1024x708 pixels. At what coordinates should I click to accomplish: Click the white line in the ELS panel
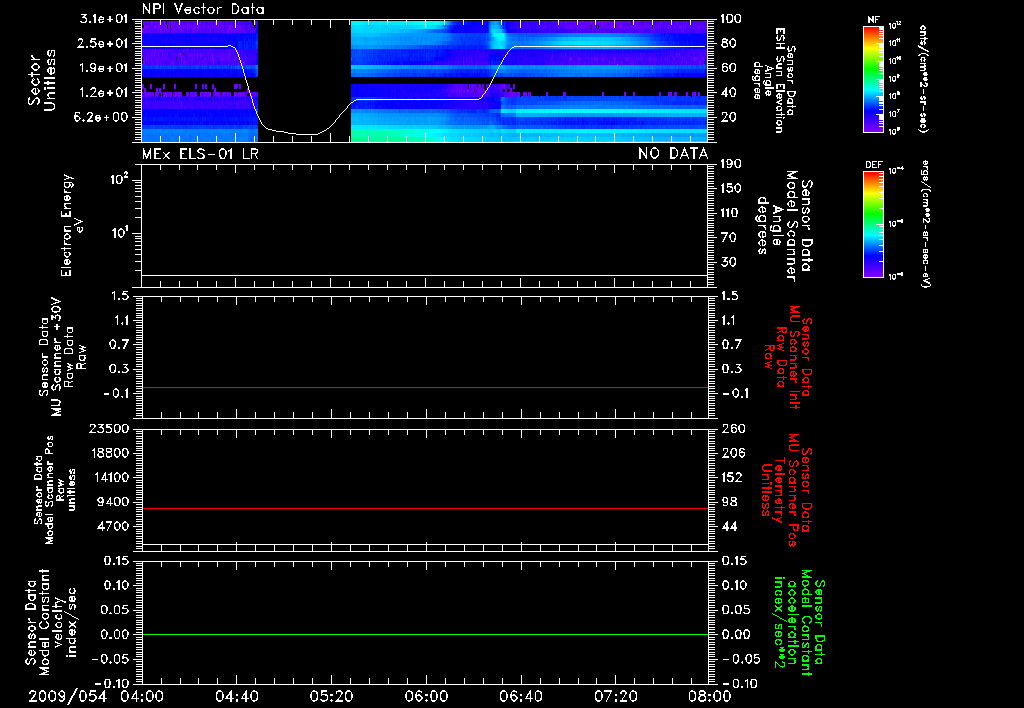(x=424, y=275)
